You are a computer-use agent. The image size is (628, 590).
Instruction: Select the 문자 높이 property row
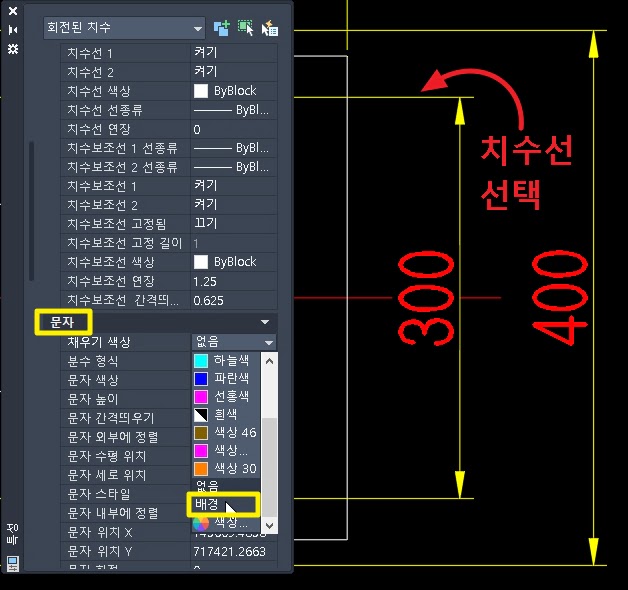click(125, 399)
